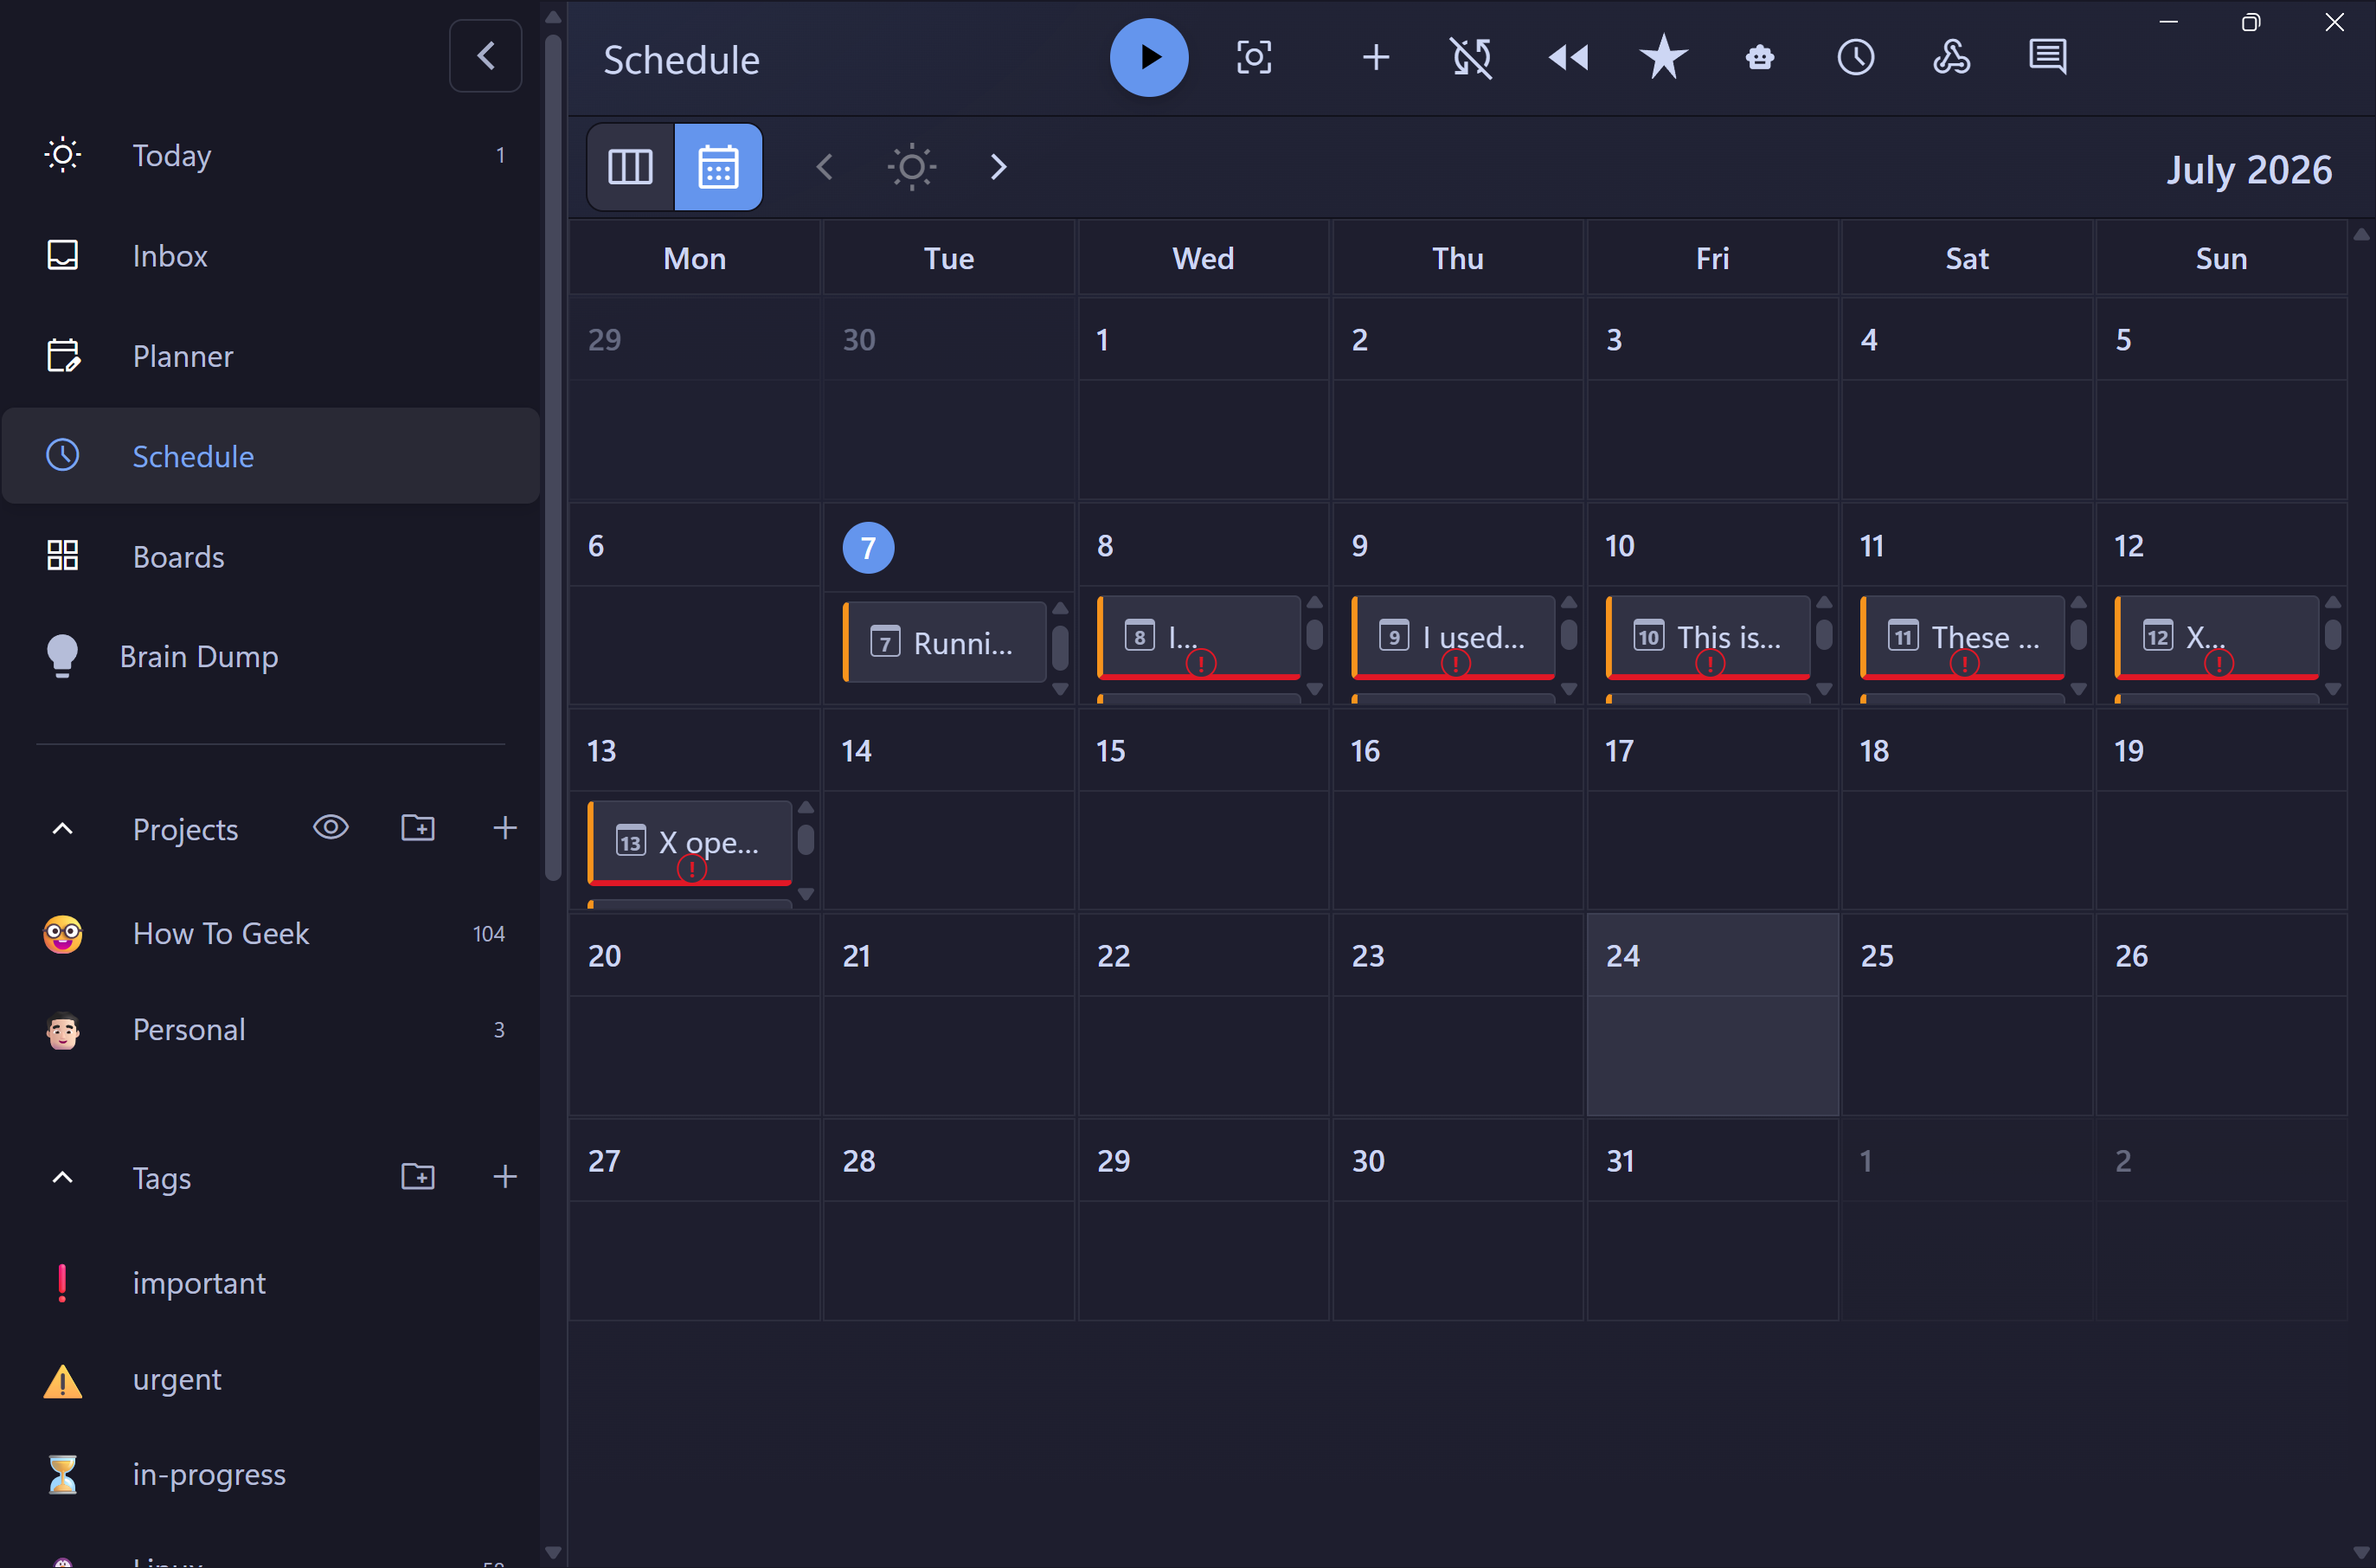This screenshot has width=2376, height=1568.
Task: Click the sidebar vertical scrollbar
Action: coord(553,459)
